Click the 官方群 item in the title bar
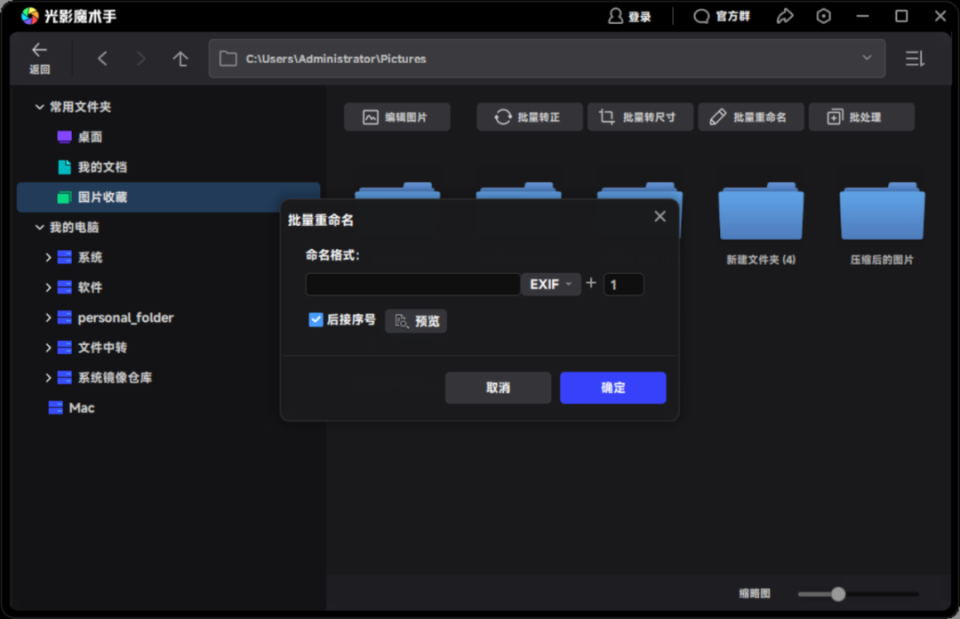960x619 pixels. click(x=722, y=15)
